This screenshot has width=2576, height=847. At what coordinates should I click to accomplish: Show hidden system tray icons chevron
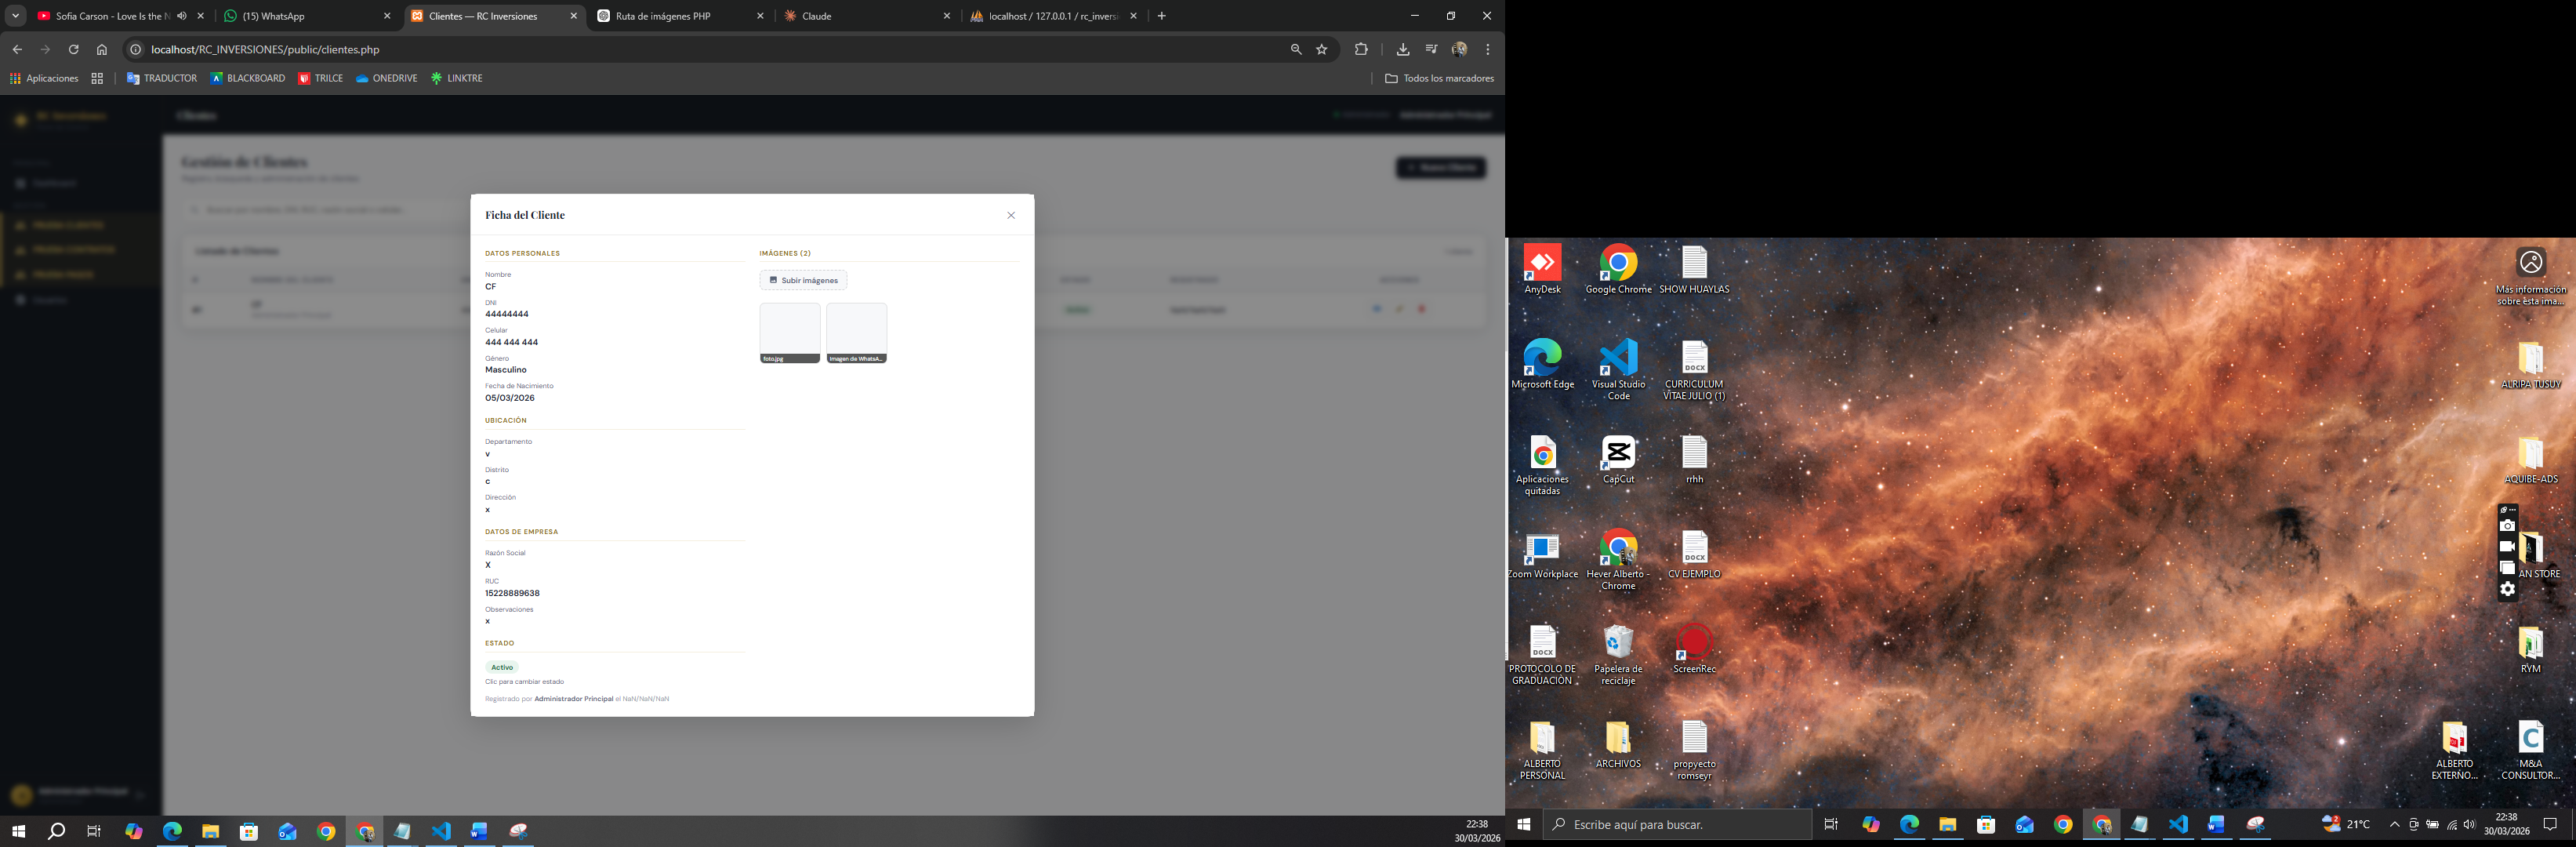click(2394, 825)
